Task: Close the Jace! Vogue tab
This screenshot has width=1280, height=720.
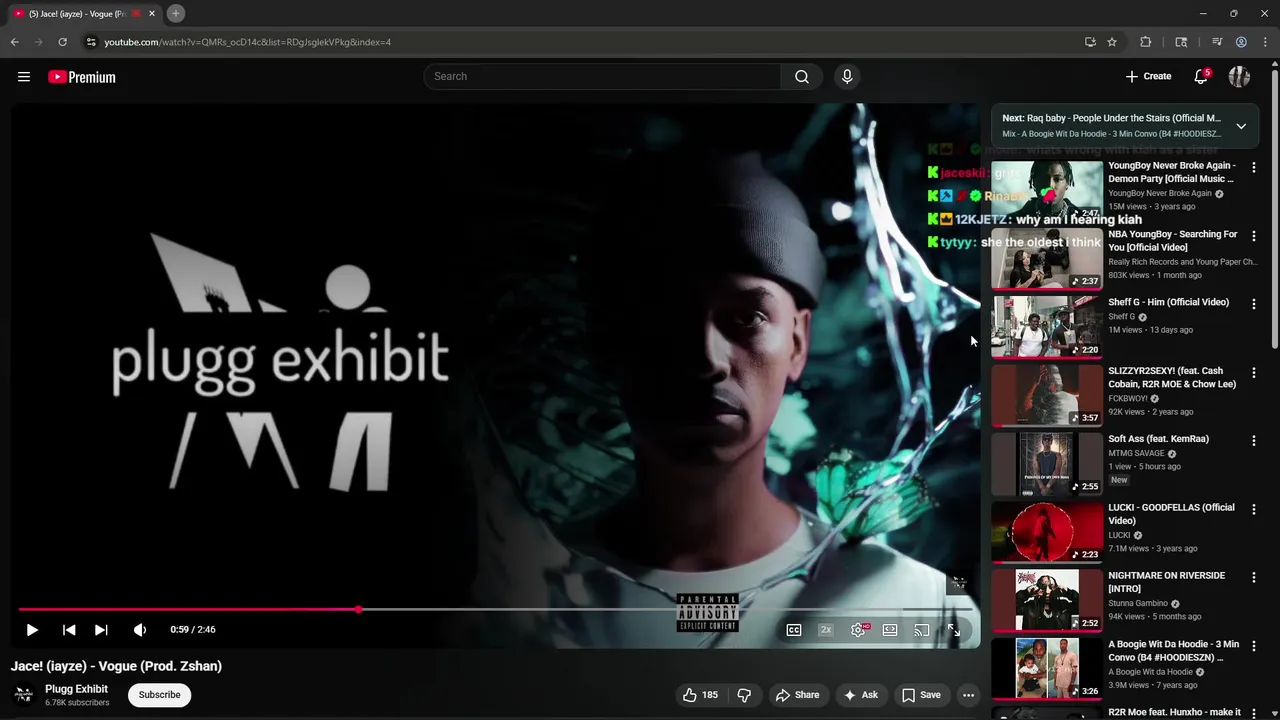Action: pyautogui.click(x=152, y=14)
